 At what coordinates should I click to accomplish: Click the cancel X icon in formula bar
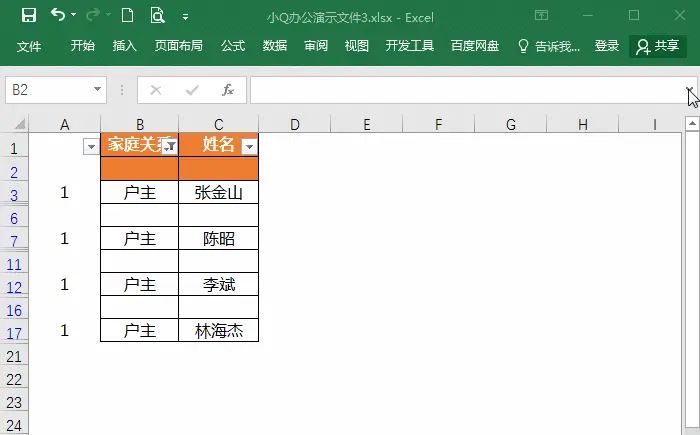coord(156,90)
